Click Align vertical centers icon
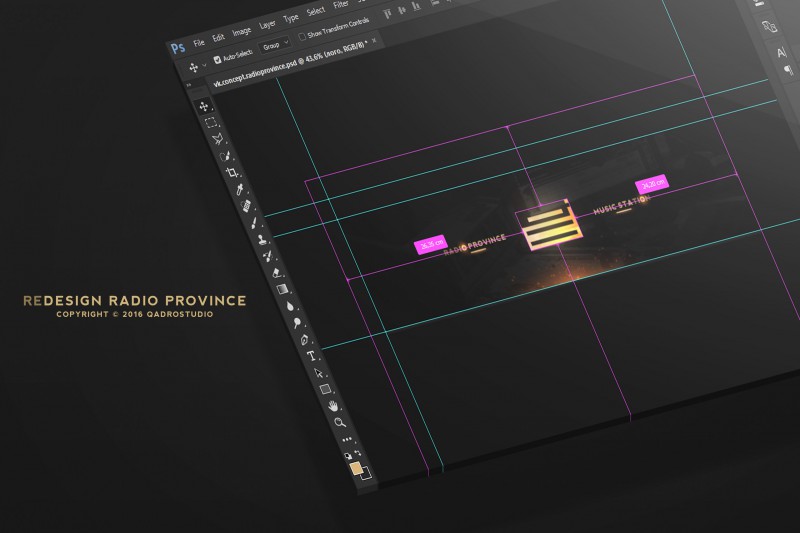Screen dimensions: 800x533 (402, 10)
